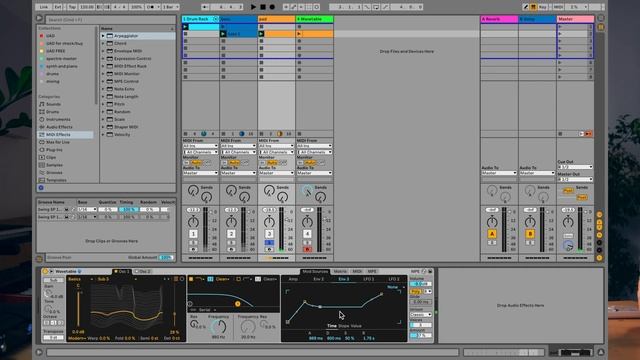Select the 'pad' track header
This screenshot has width=640, height=360.
[276, 19]
